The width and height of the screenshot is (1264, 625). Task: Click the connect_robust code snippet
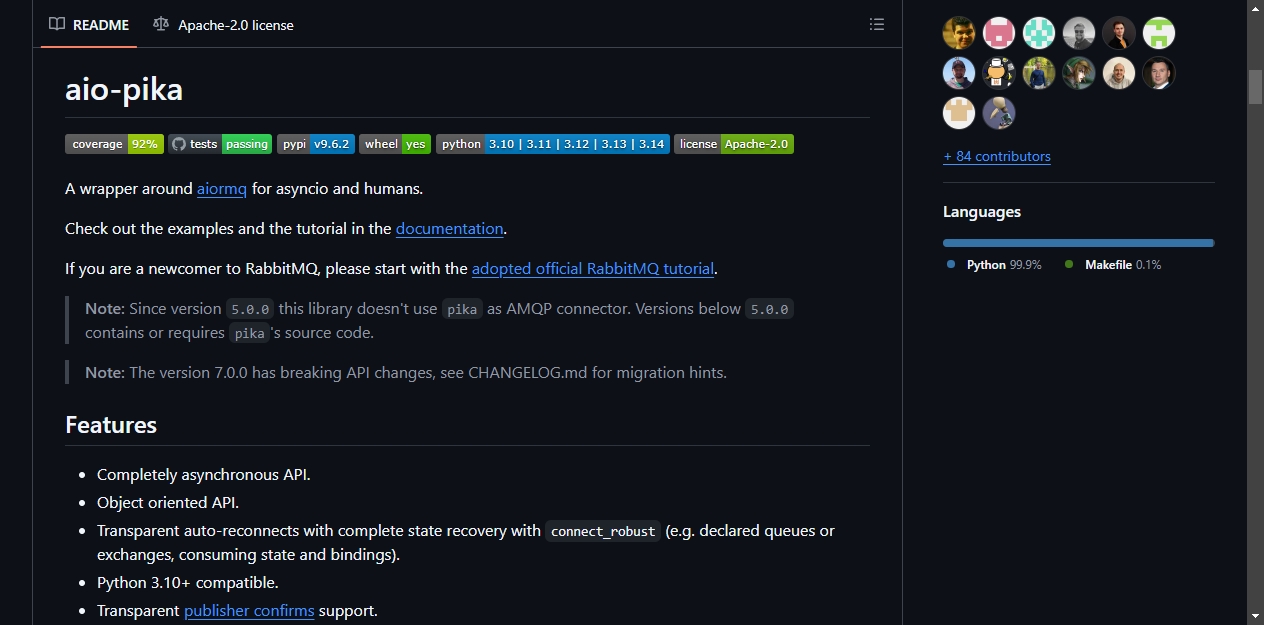pyautogui.click(x=603, y=531)
